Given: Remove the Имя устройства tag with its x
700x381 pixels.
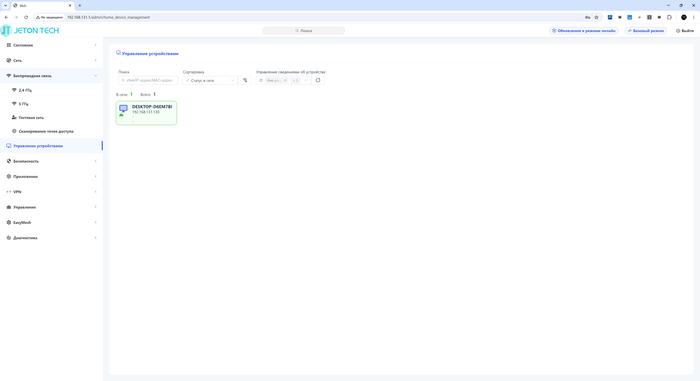Looking at the screenshot, I should [285, 80].
